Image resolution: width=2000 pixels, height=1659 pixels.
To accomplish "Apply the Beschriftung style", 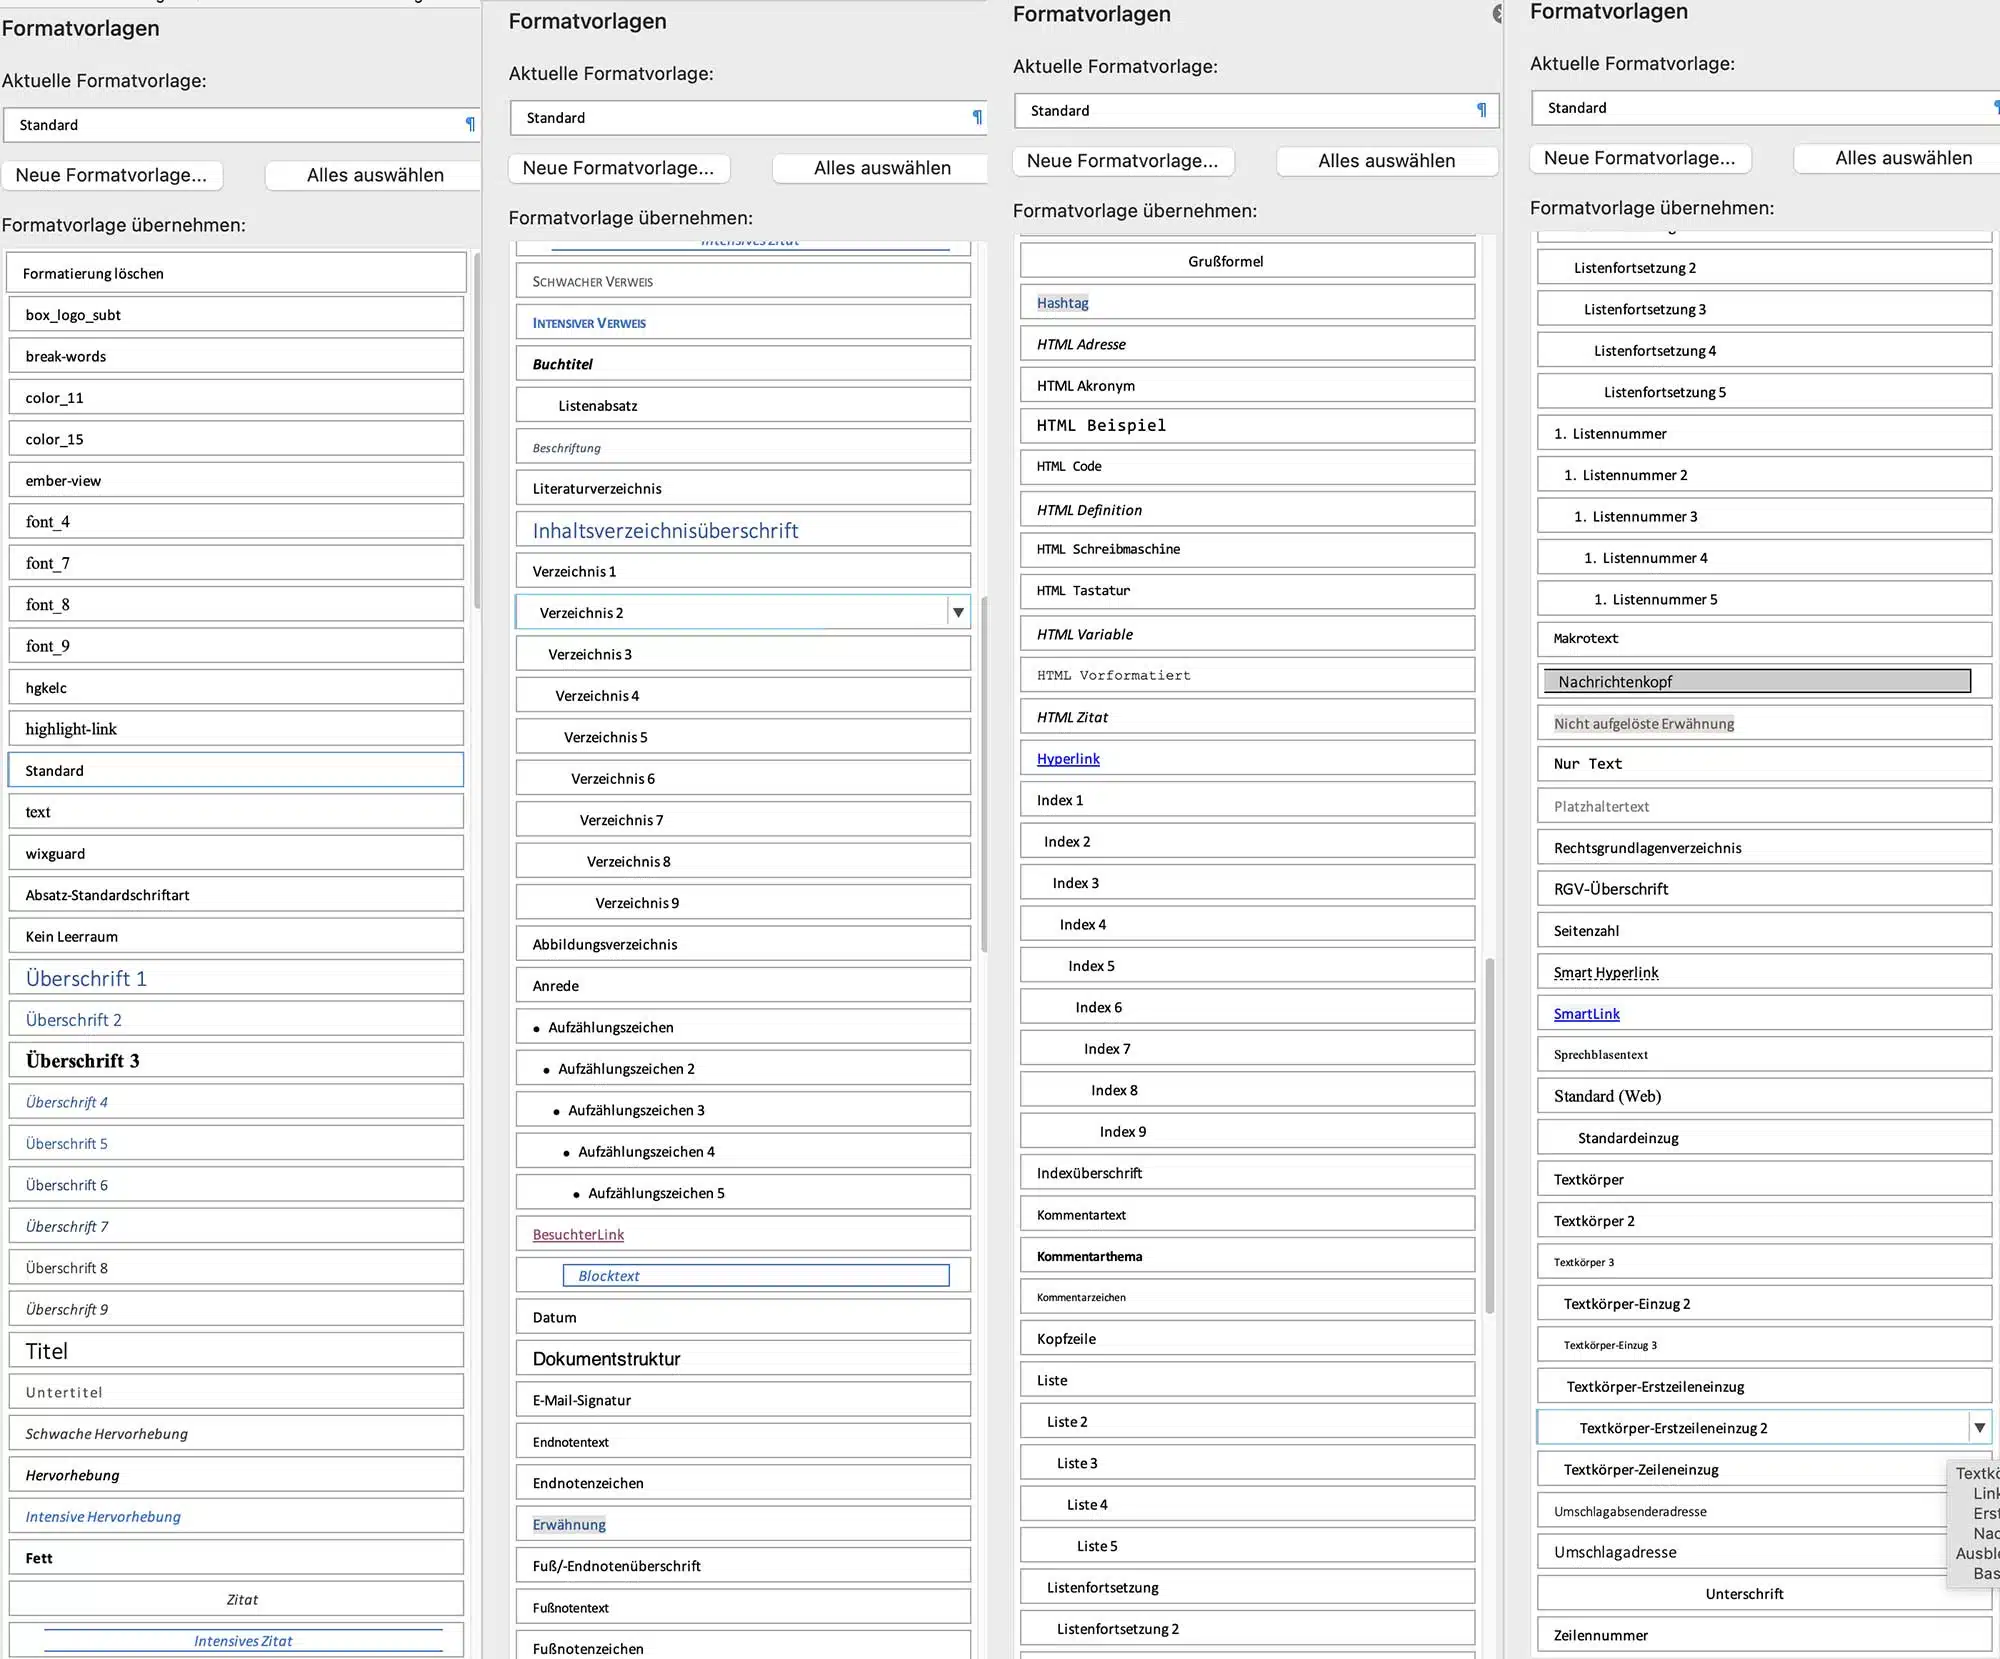I will point(743,447).
